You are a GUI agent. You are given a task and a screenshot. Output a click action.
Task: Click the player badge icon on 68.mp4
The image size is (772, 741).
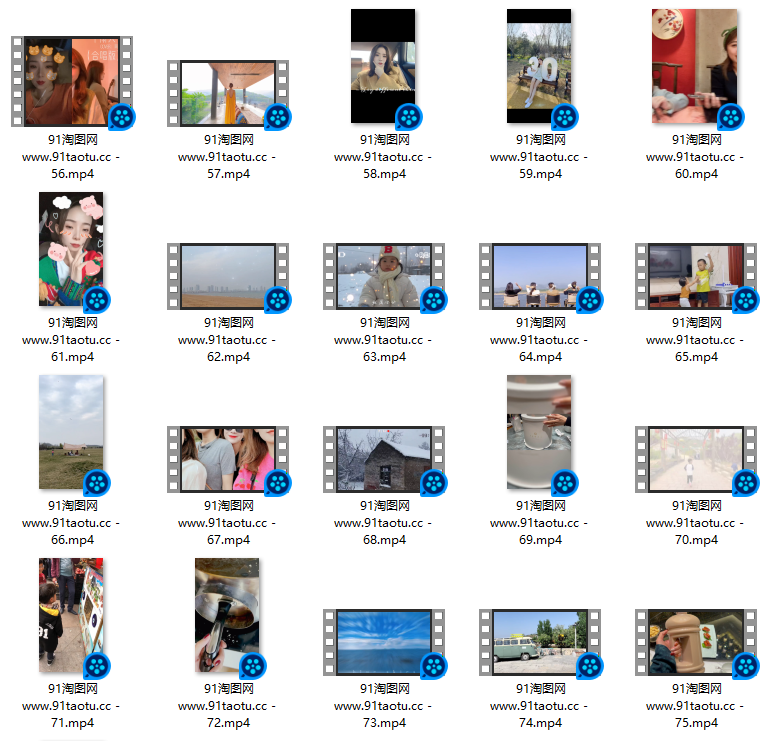pos(434,483)
